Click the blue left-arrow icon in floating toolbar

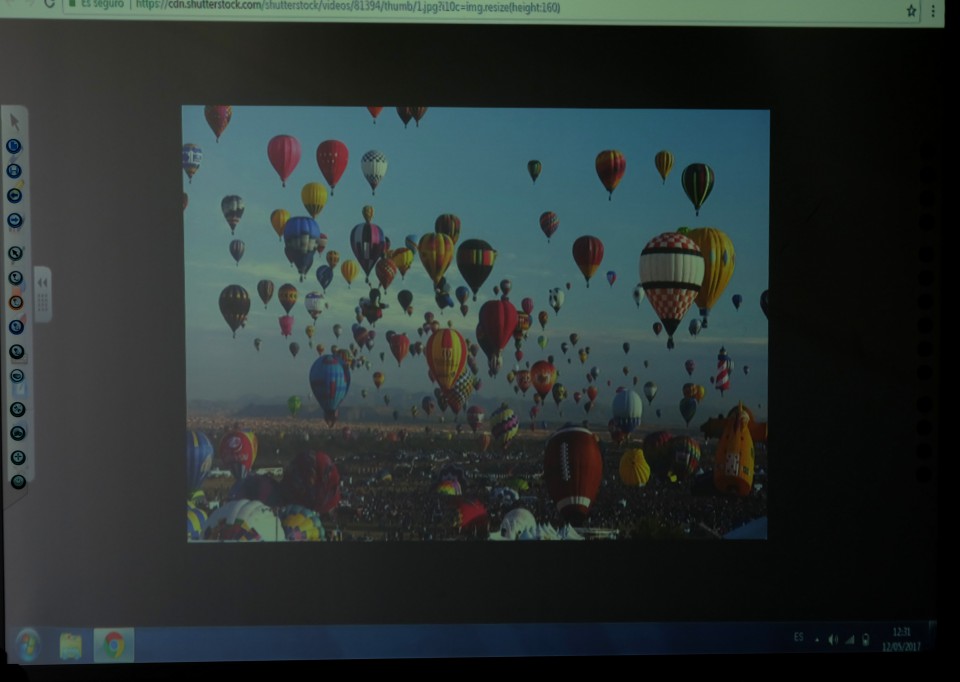[15, 195]
